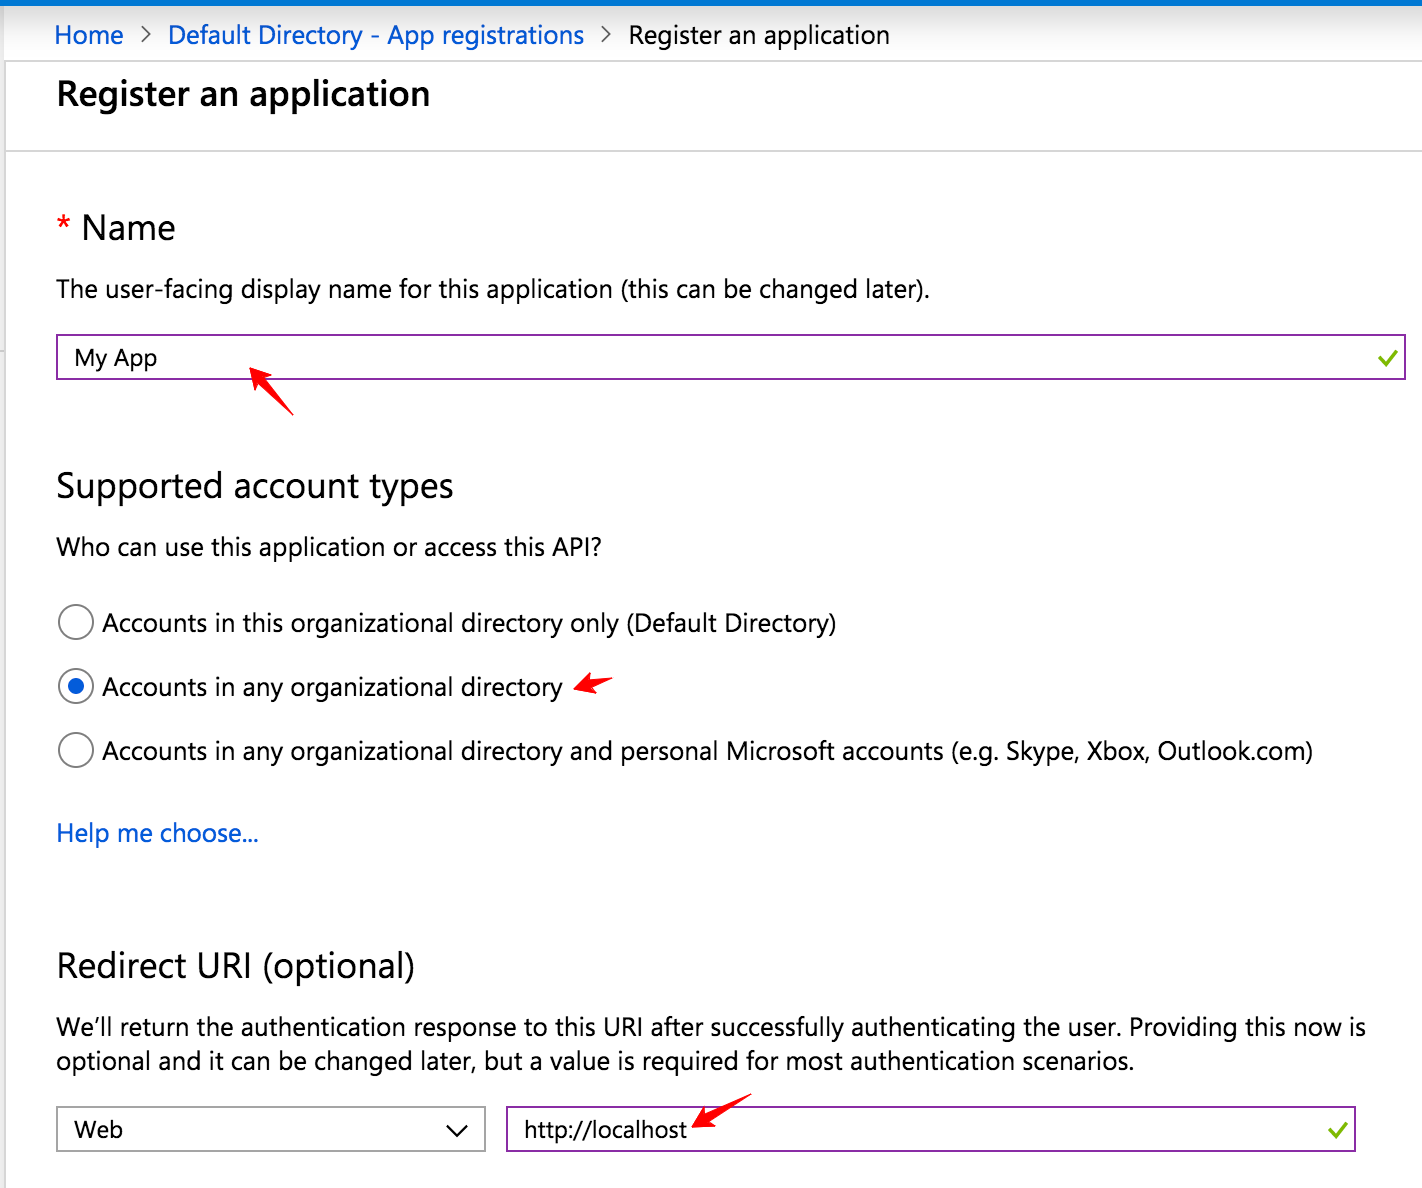Screen dimensions: 1422x1188
Task: Select the option including personal Microsoft accounts
Action: tap(76, 750)
